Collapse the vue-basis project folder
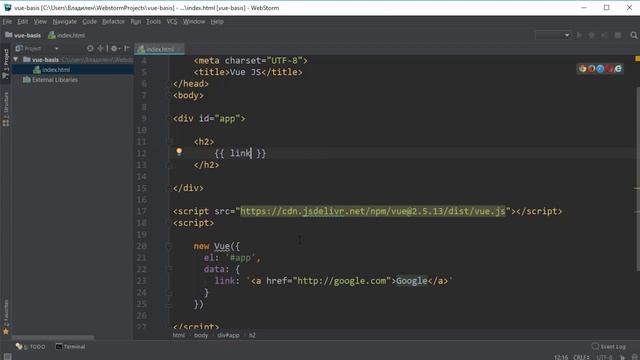This screenshot has width=640, height=360. click(16, 60)
